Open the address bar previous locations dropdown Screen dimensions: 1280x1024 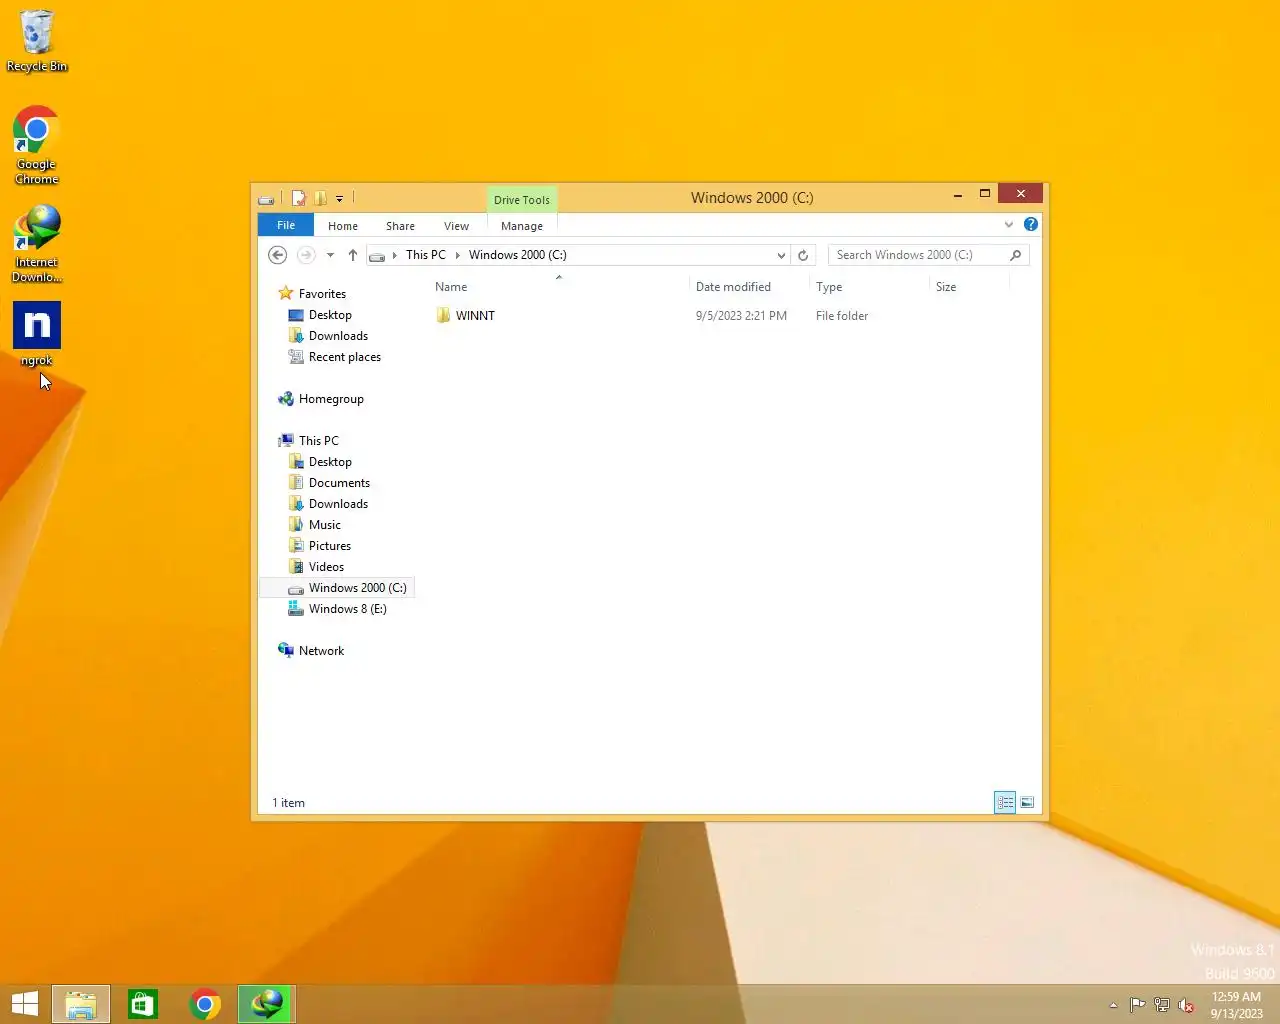pyautogui.click(x=781, y=255)
